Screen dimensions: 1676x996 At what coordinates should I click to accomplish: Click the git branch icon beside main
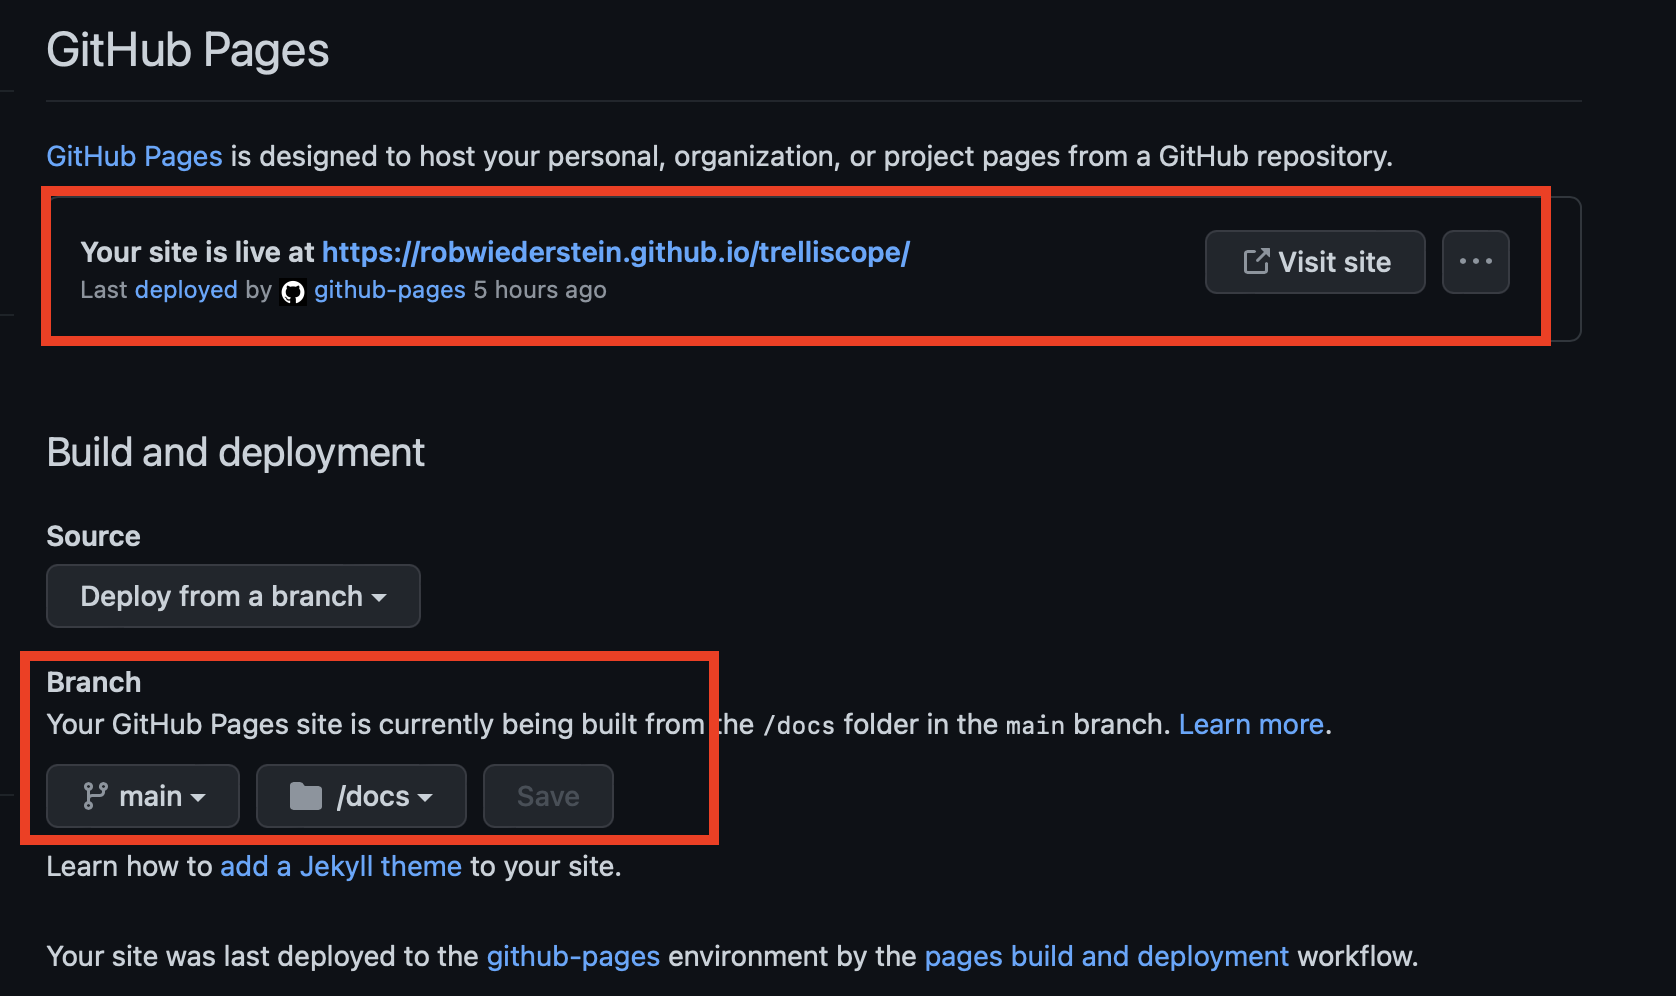pos(95,796)
